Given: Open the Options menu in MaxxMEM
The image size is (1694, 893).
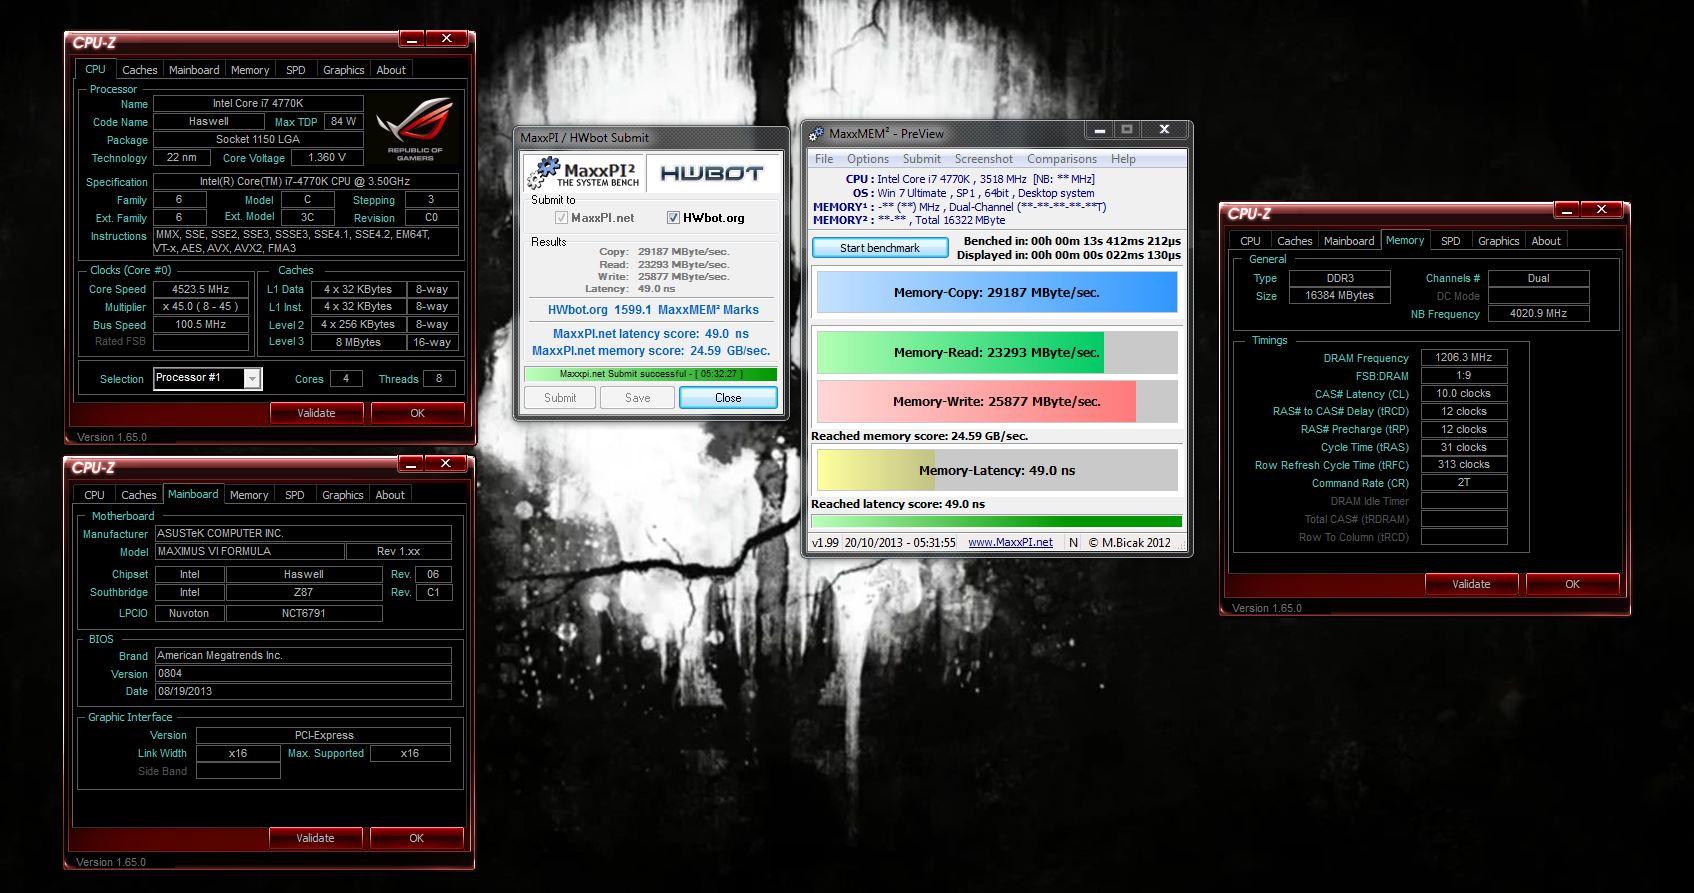Looking at the screenshot, I should coord(868,159).
